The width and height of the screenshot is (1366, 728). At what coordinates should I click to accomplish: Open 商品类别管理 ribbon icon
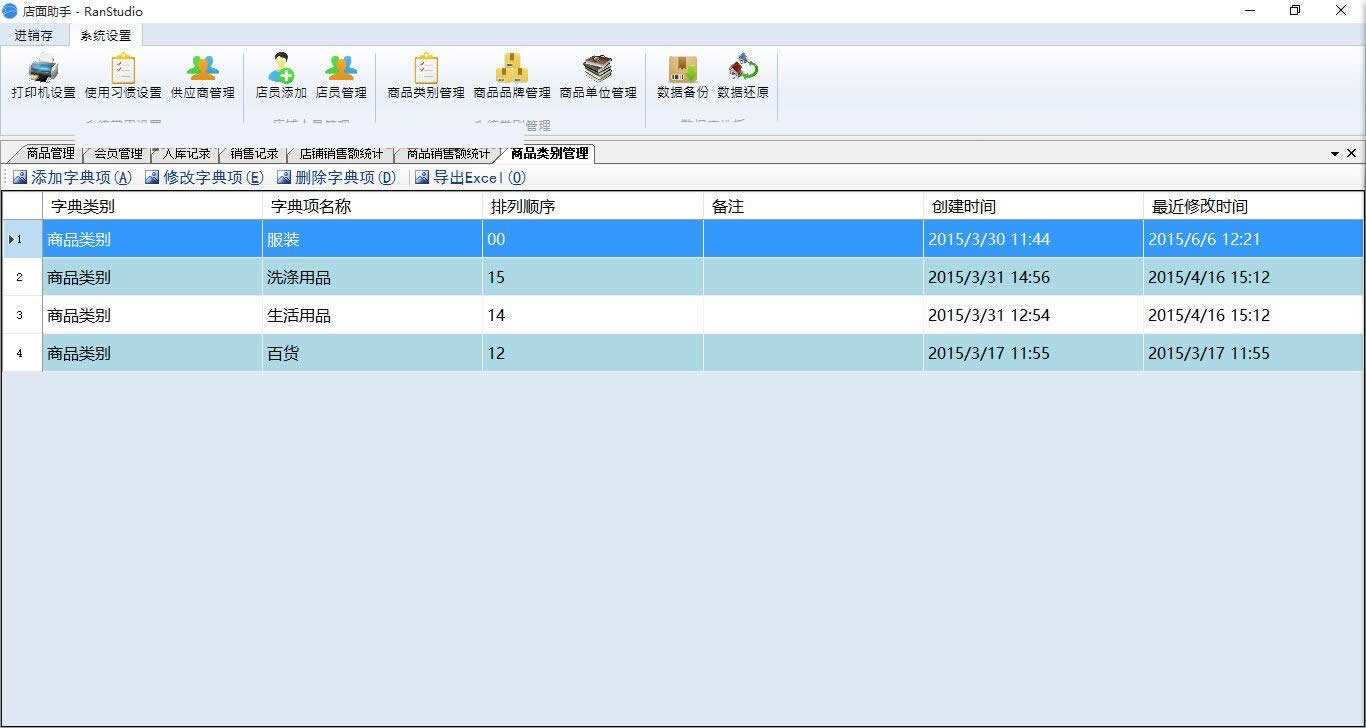pos(426,77)
